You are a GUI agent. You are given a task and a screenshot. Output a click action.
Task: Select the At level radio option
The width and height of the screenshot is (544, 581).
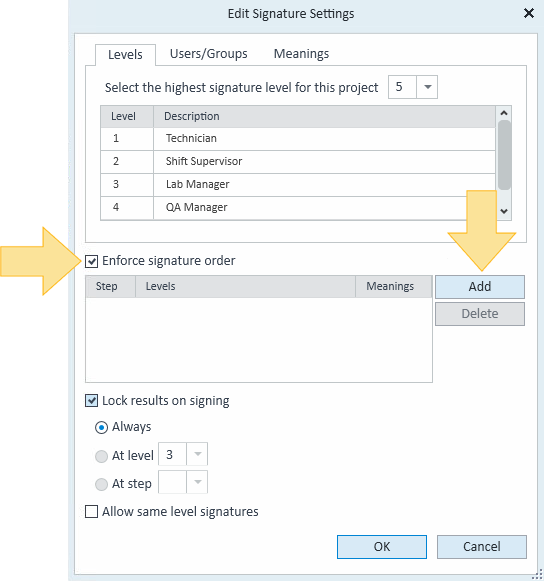(x=102, y=456)
